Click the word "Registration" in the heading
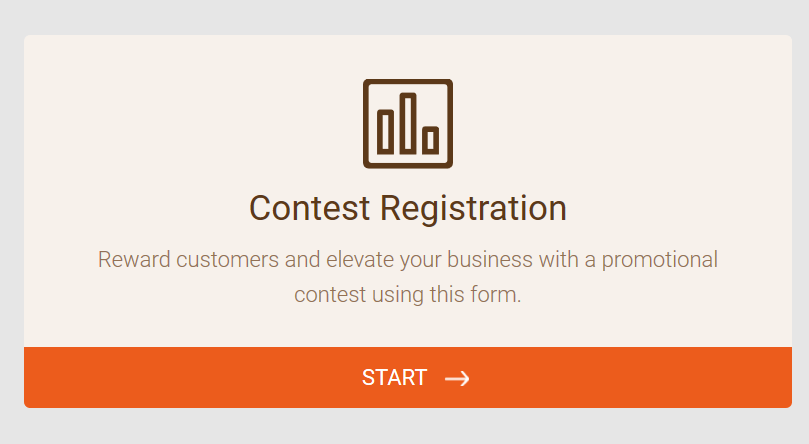Screen dimensions: 809x444 [x=473, y=208]
